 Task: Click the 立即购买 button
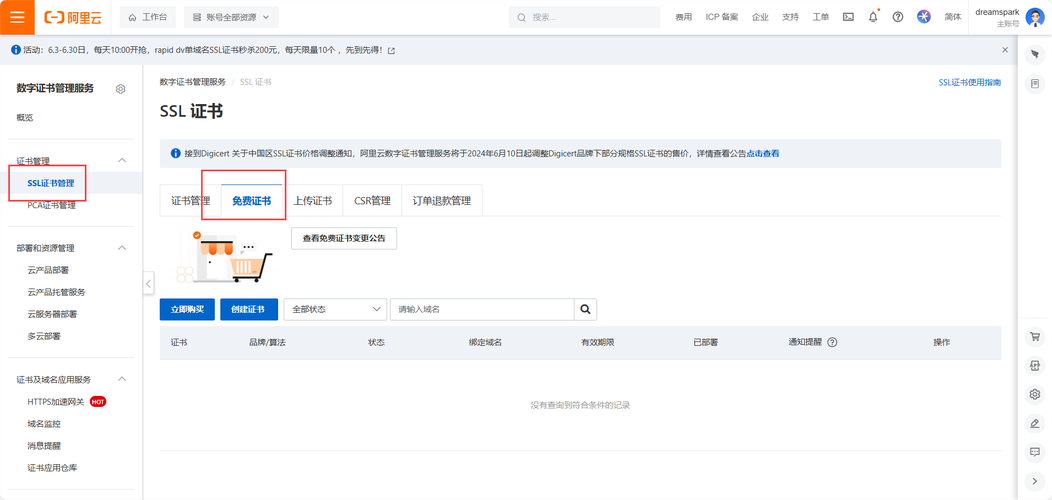pyautogui.click(x=187, y=309)
